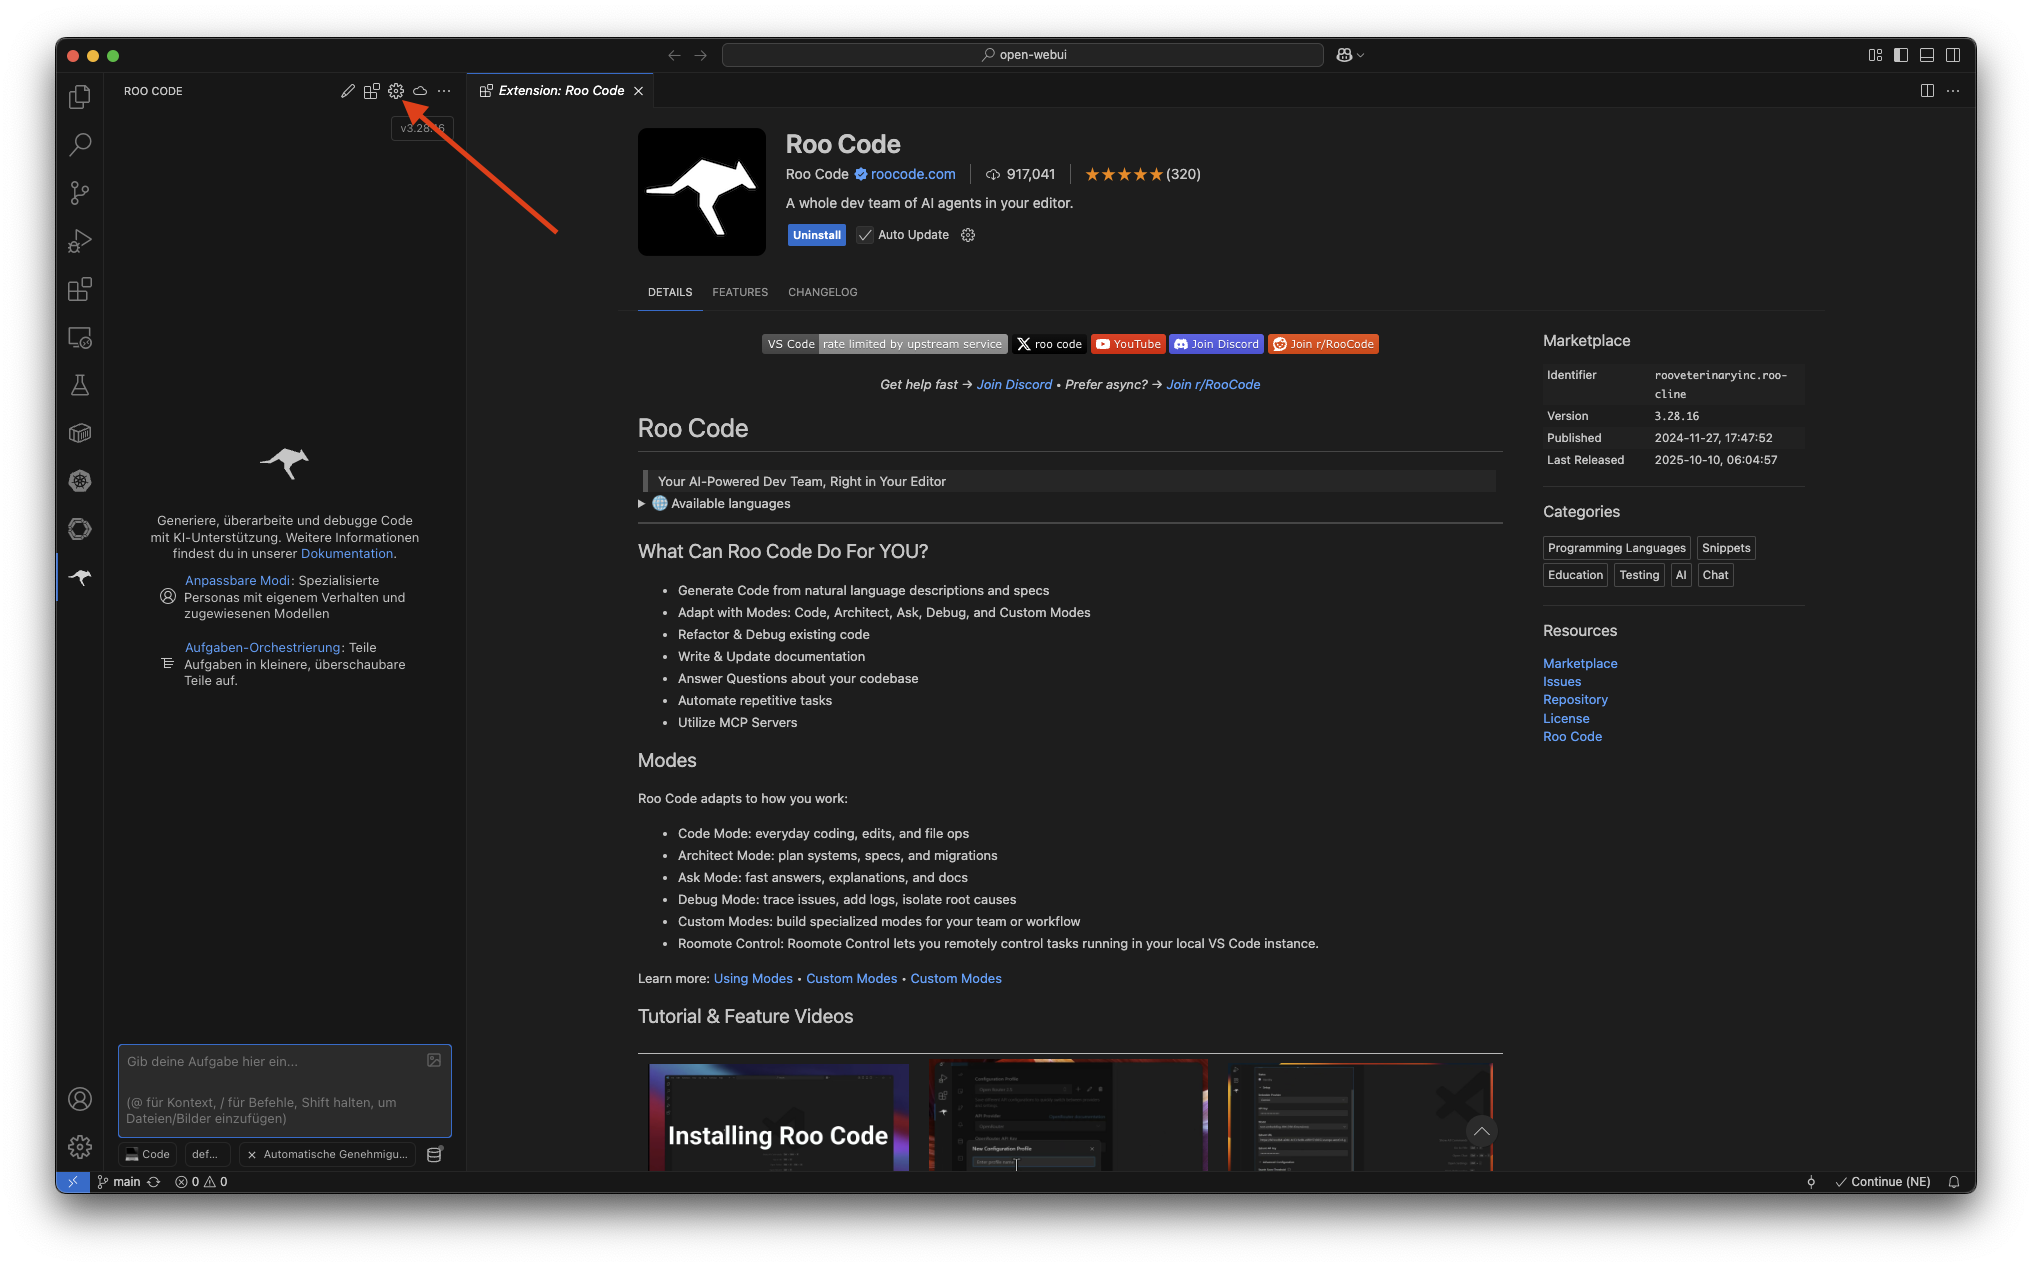The height and width of the screenshot is (1267, 2032).
Task: Go forward with the title bar right arrow
Action: pos(700,55)
